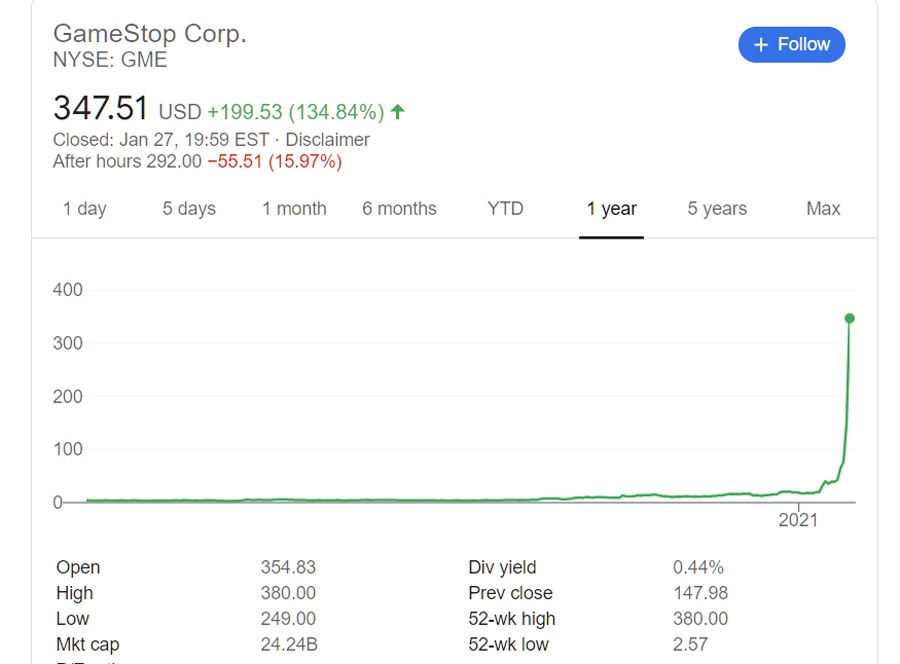Open the 1 month chart view
This screenshot has width=900, height=664.
[294, 209]
